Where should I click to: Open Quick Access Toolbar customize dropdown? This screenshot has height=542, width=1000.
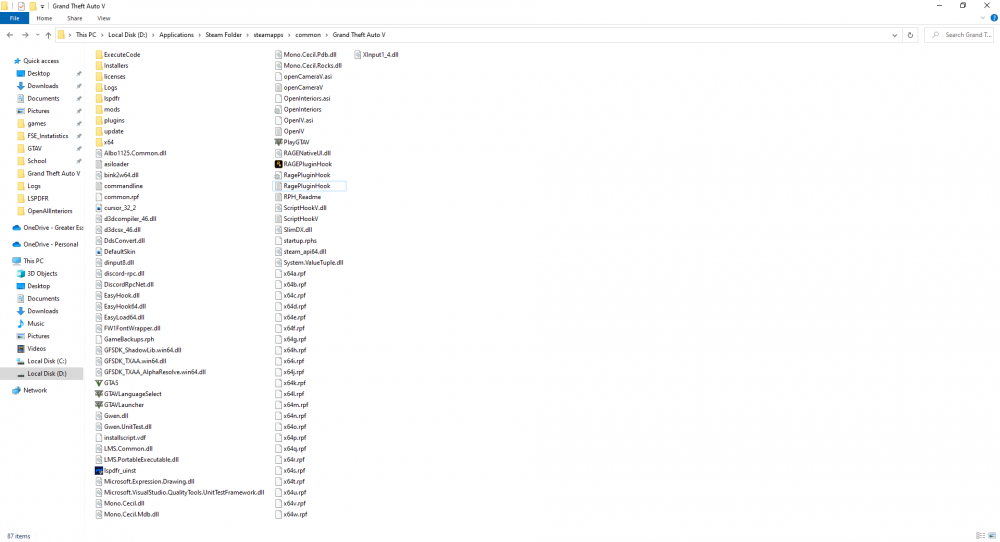tap(43, 6)
